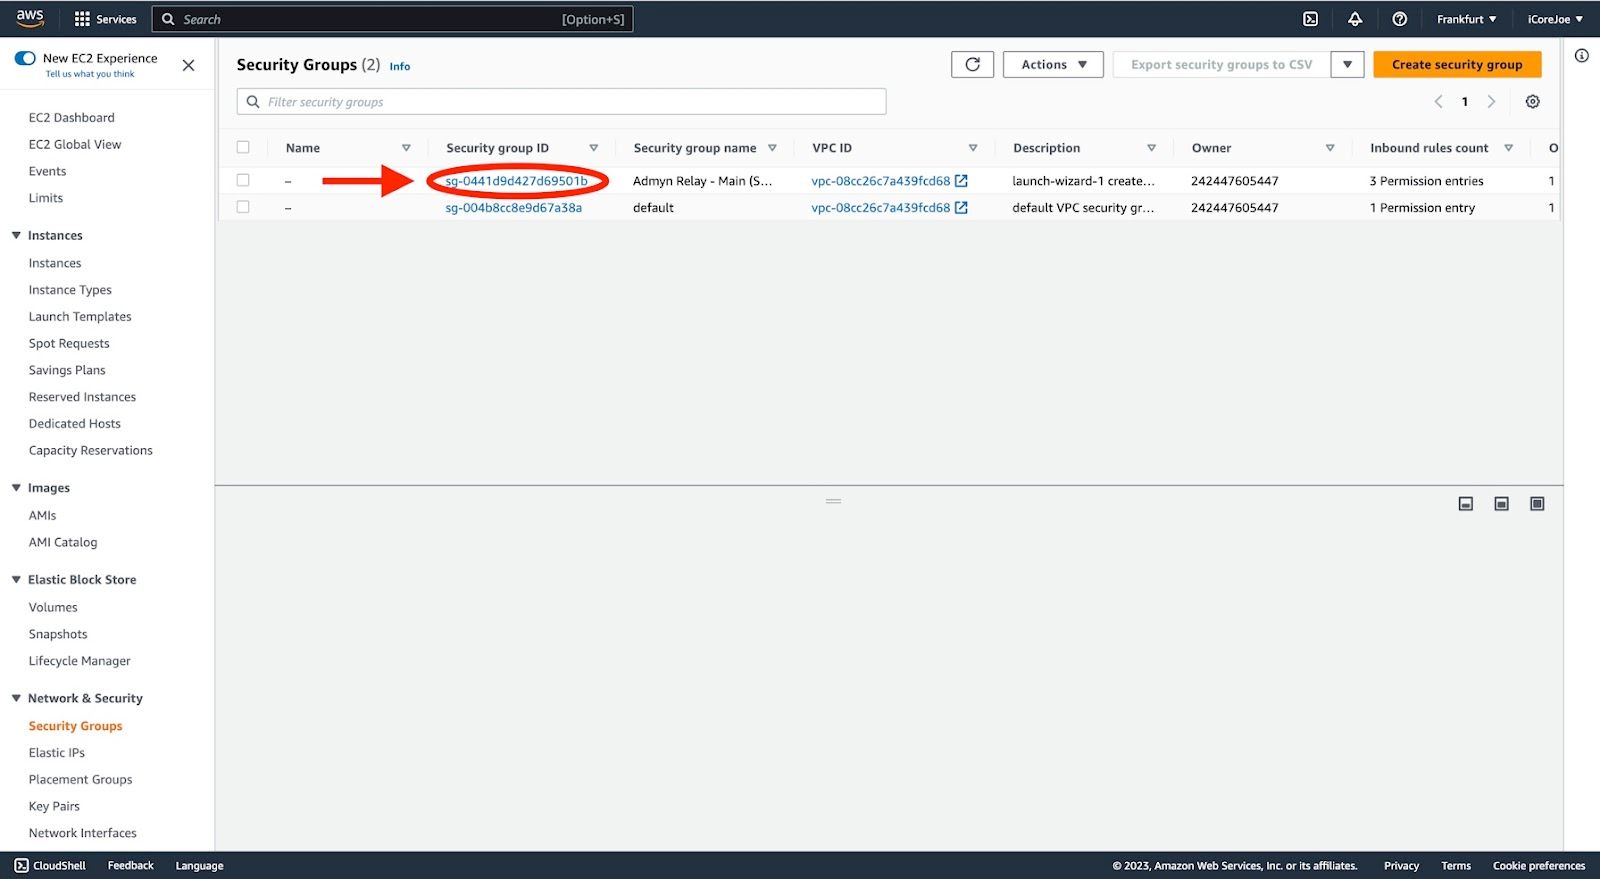Open the notifications bell
The width and height of the screenshot is (1600, 879).
pyautogui.click(x=1355, y=19)
